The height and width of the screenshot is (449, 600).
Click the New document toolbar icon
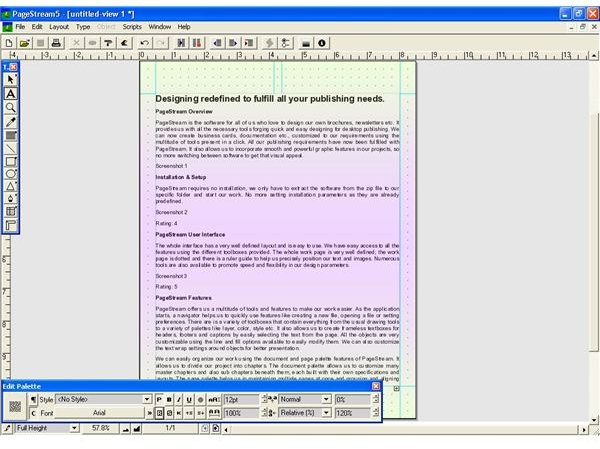coord(9,43)
